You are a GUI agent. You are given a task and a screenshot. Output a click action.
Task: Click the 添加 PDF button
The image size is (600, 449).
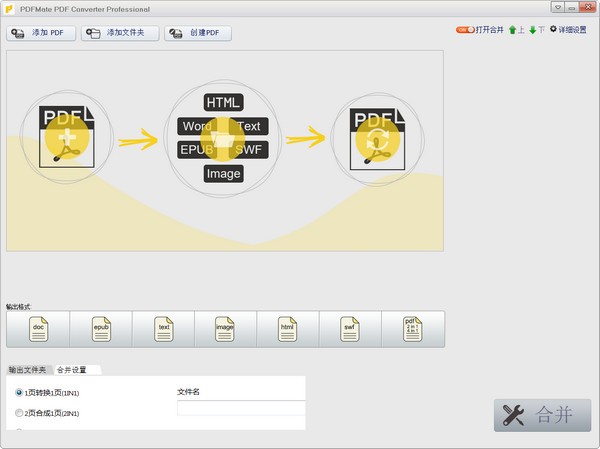click(41, 33)
